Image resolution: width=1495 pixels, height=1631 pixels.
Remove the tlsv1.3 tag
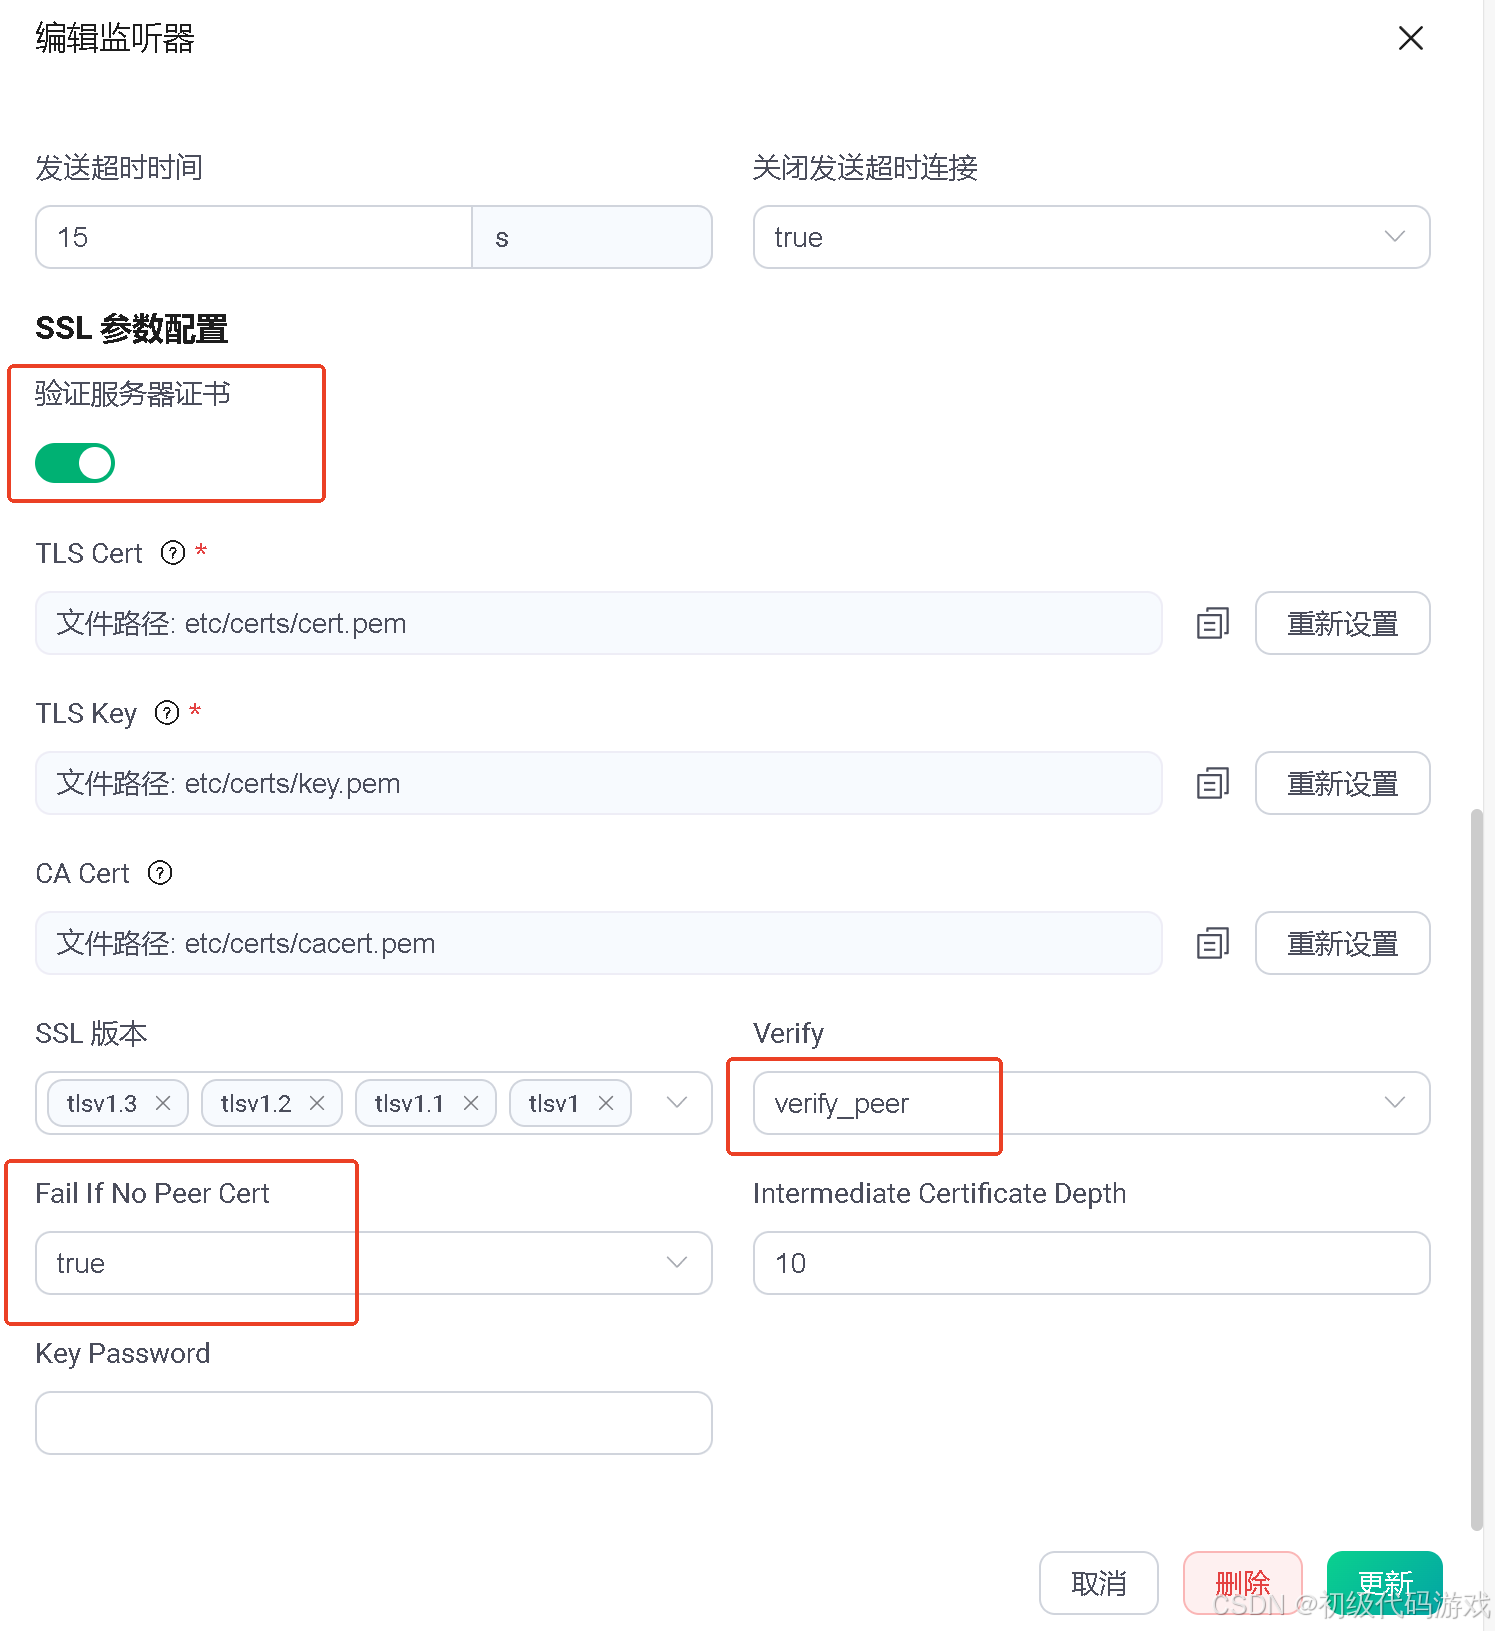click(x=163, y=1103)
